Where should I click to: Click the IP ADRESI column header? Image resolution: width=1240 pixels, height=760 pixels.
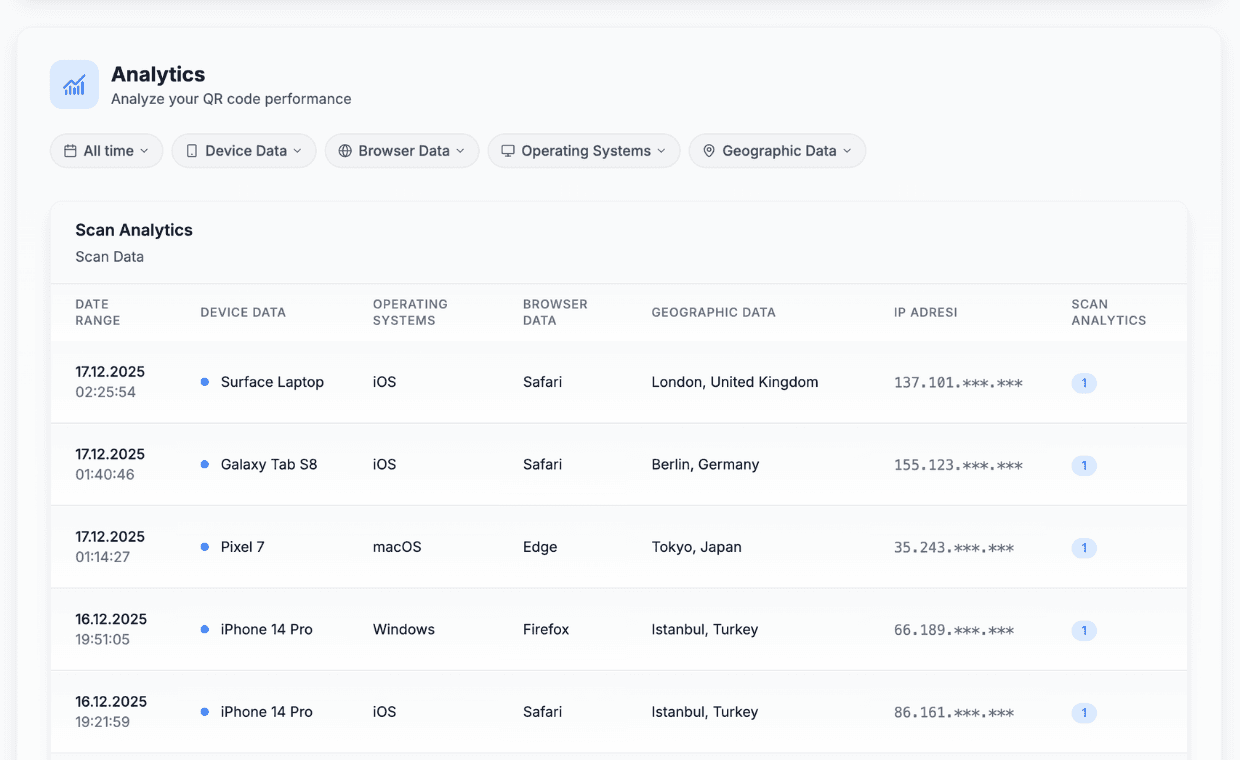pyautogui.click(x=926, y=312)
